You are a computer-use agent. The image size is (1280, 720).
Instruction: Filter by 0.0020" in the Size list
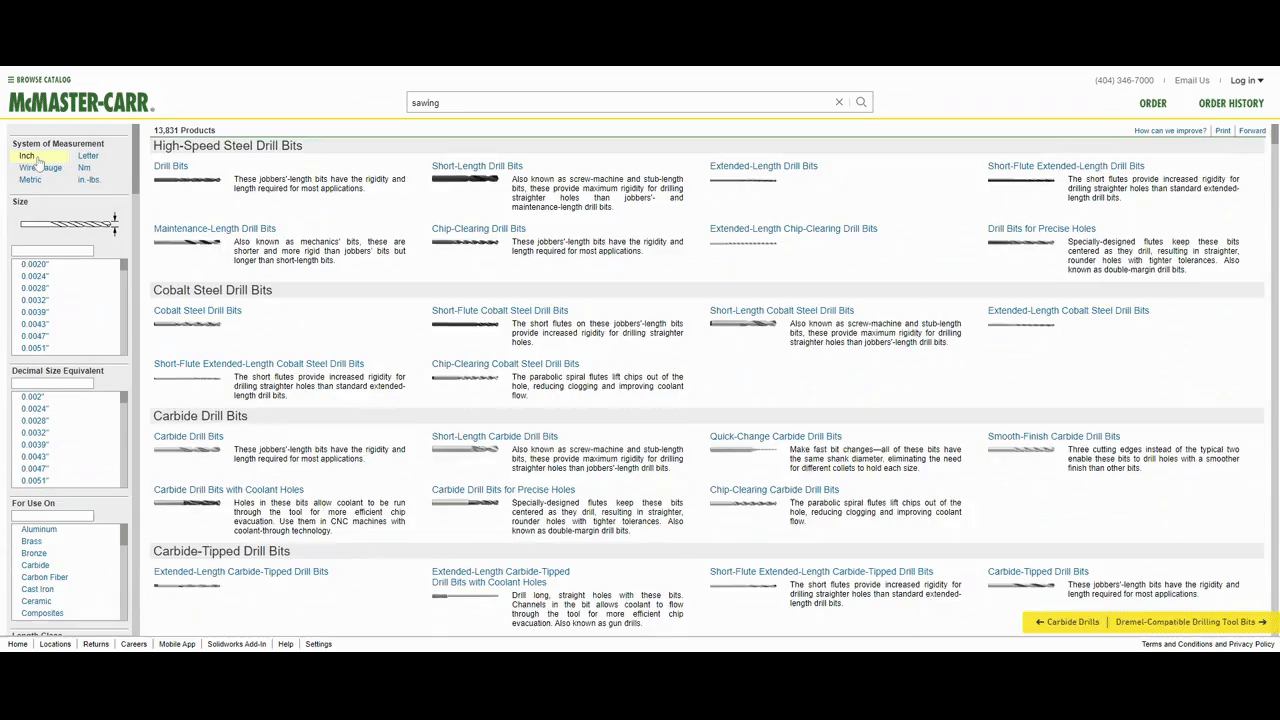(35, 264)
